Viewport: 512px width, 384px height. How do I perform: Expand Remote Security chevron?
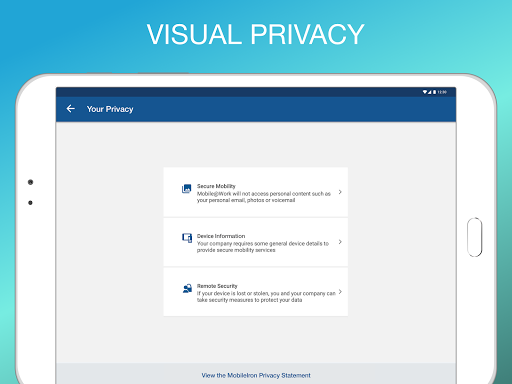pos(340,292)
